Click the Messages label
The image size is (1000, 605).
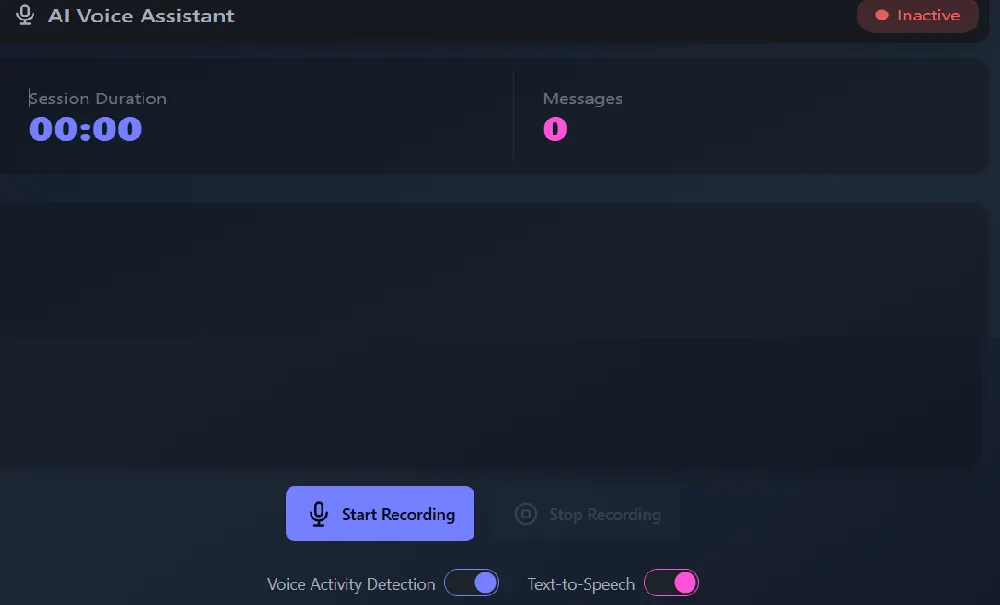click(582, 99)
